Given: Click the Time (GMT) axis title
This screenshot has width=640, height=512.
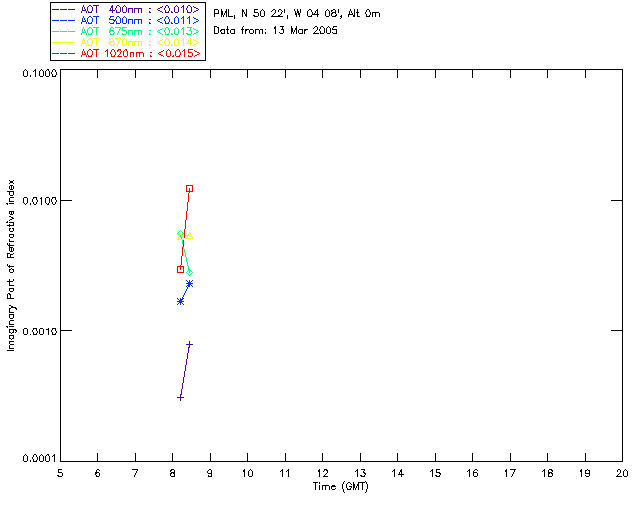Looking at the screenshot, I should (x=341, y=487).
